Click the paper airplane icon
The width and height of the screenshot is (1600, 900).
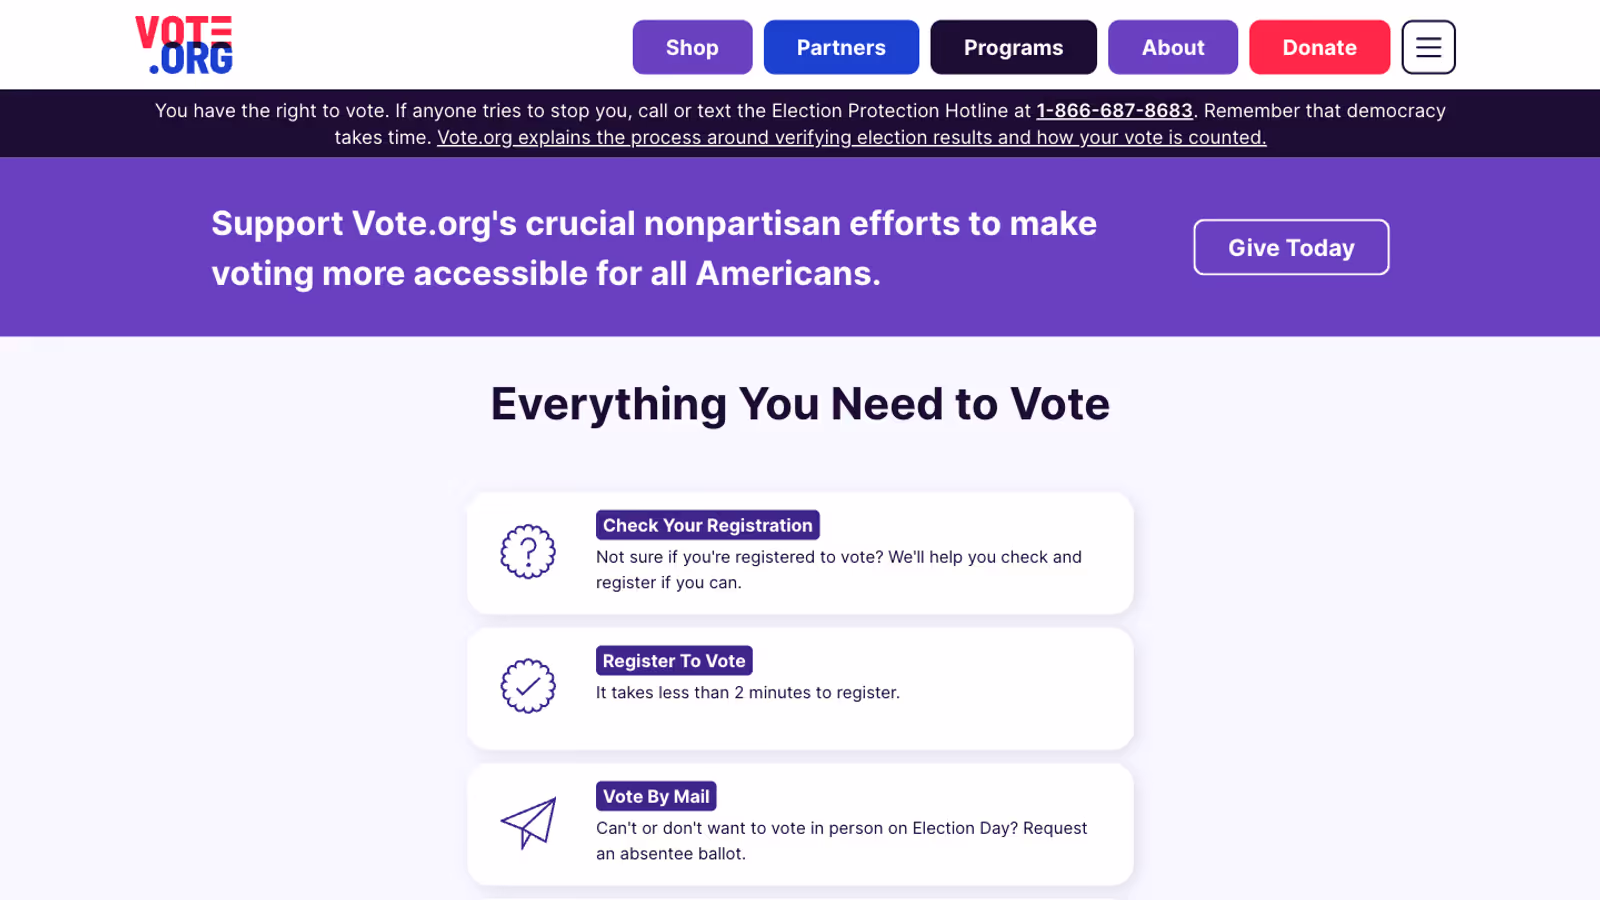coord(528,823)
